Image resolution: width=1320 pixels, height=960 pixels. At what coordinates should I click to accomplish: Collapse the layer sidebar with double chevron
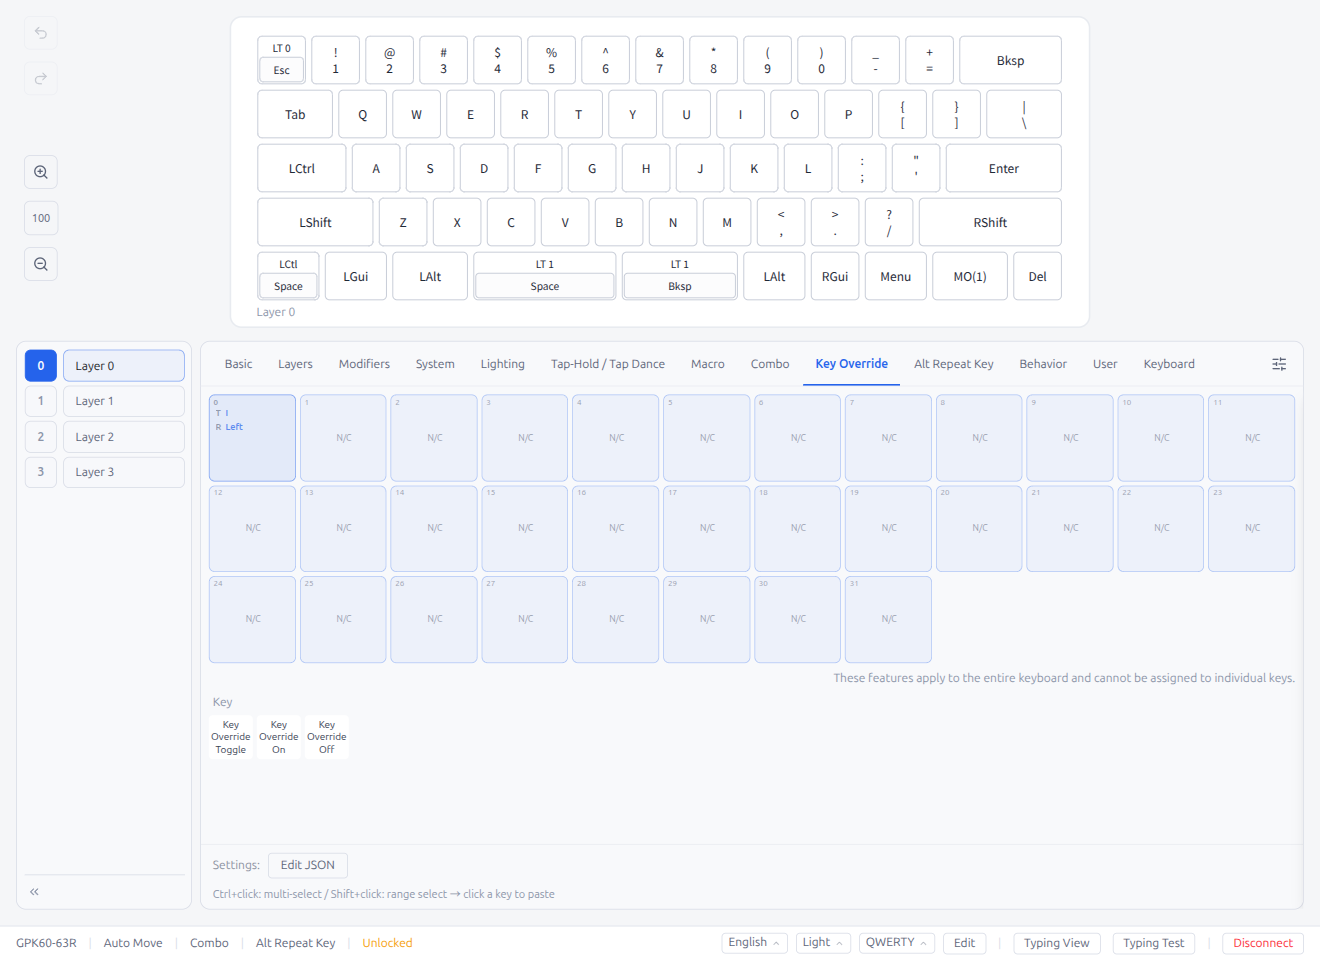(34, 891)
